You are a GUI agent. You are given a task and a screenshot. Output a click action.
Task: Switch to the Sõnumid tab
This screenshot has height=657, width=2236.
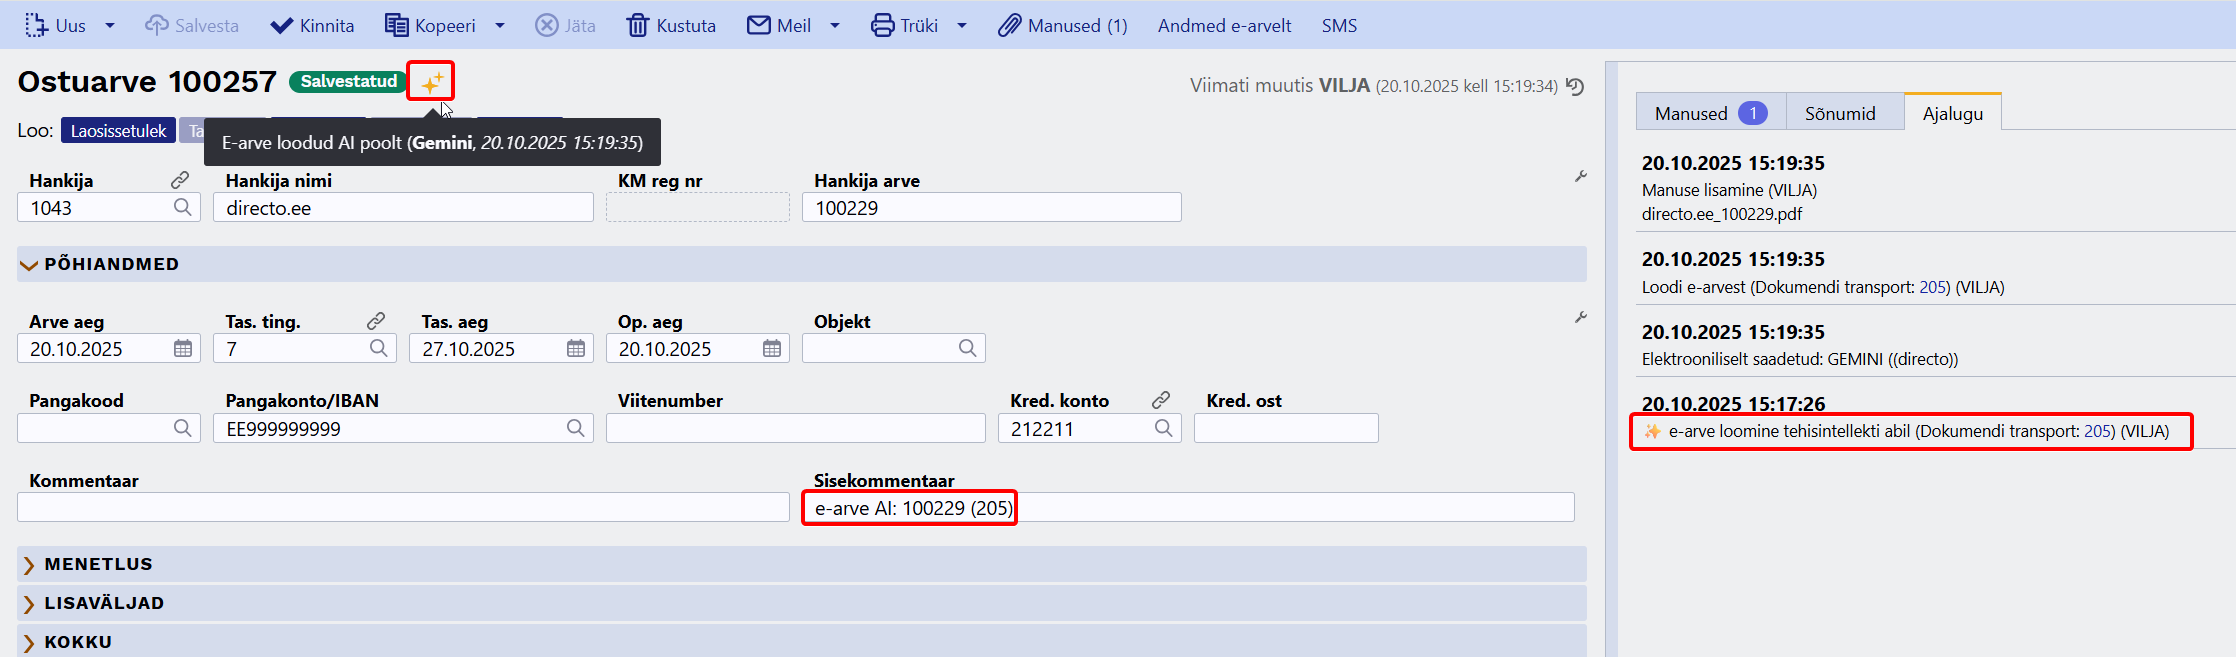[1840, 113]
